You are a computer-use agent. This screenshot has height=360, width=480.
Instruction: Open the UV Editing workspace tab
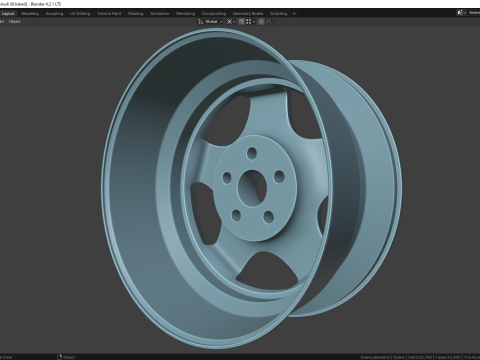[80, 14]
